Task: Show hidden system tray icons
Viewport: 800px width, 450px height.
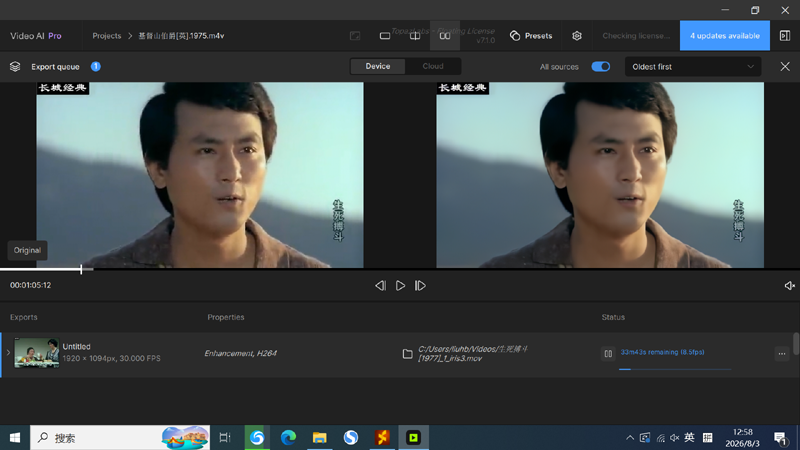Action: [x=630, y=438]
